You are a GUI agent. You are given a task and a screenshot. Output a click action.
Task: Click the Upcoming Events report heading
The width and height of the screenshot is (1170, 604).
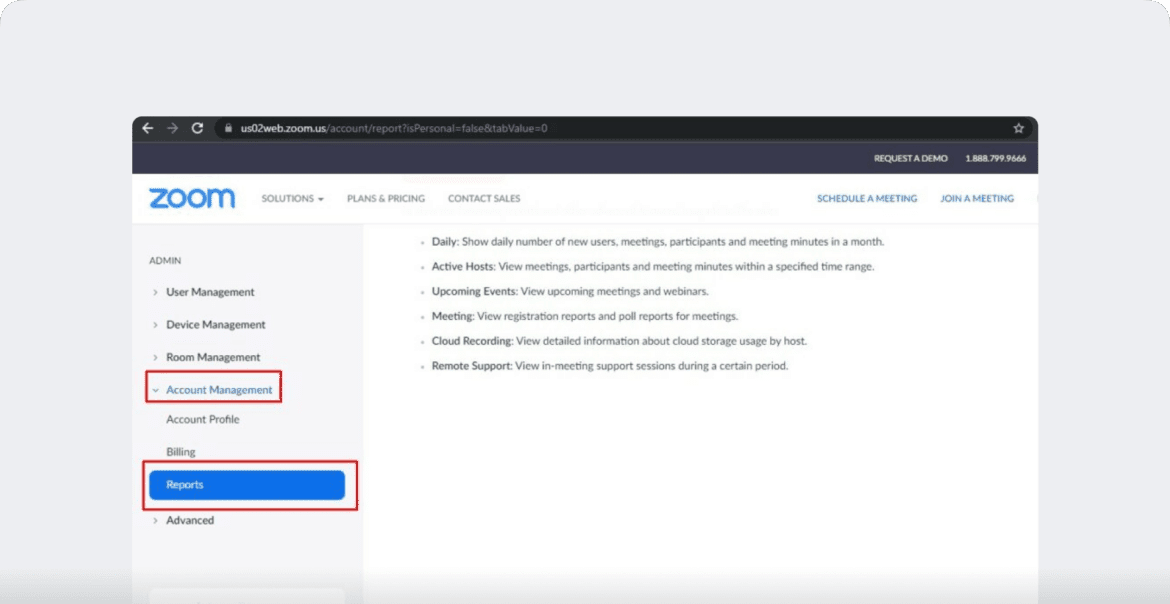point(475,291)
